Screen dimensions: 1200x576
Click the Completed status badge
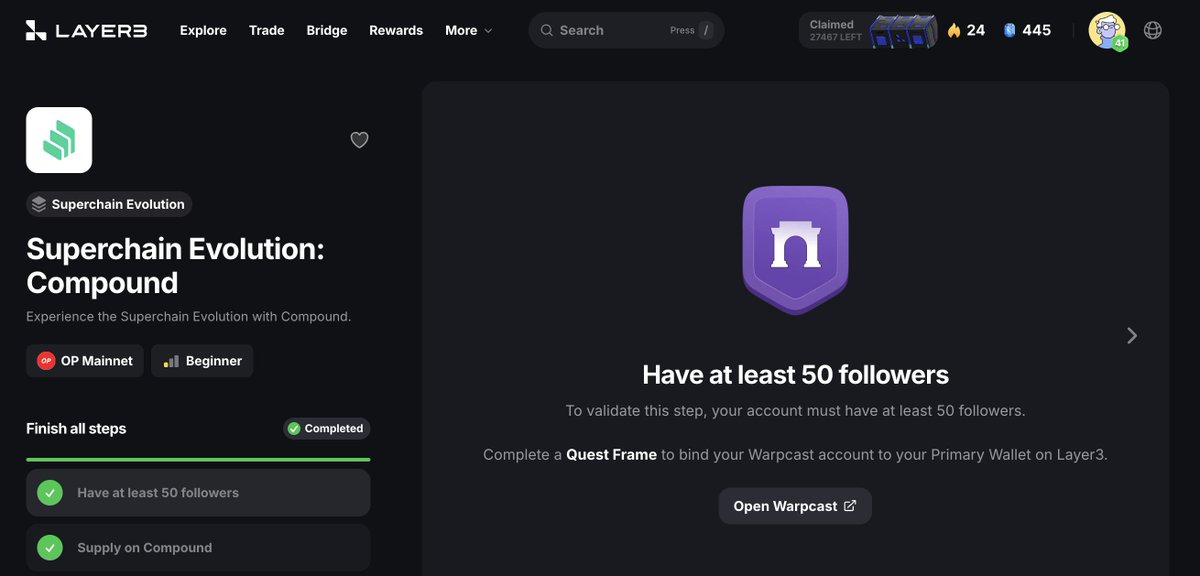pos(326,428)
